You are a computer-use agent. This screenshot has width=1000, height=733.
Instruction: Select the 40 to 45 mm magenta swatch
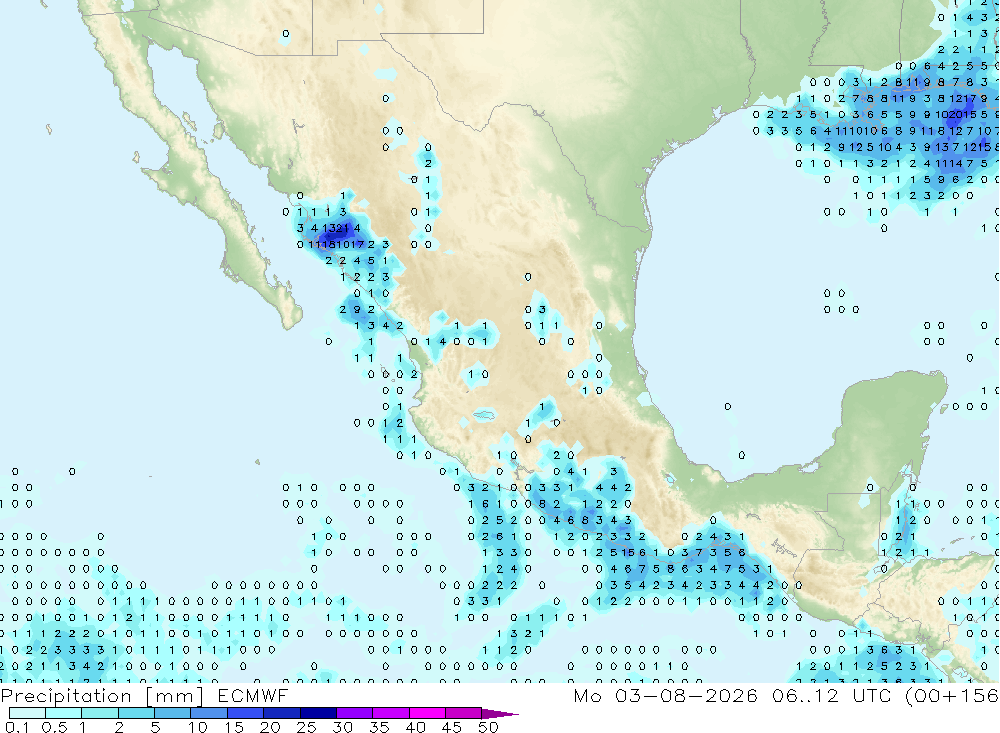click(x=427, y=713)
